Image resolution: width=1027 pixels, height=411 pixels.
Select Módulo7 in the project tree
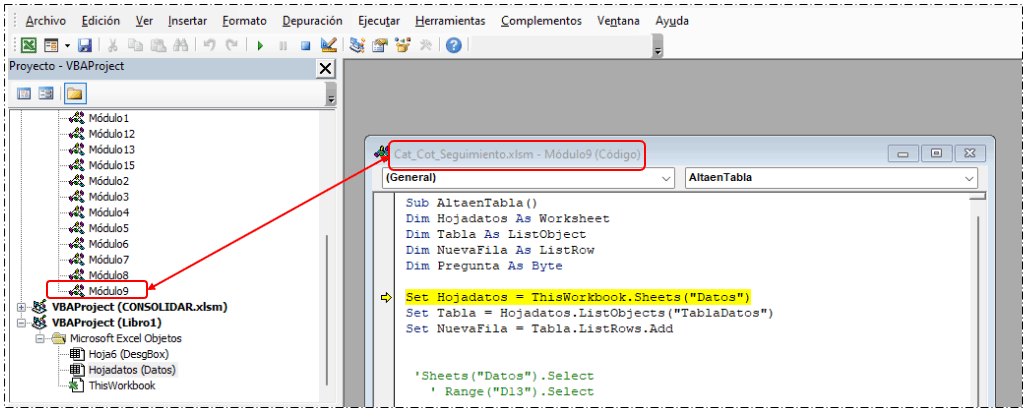[109, 259]
